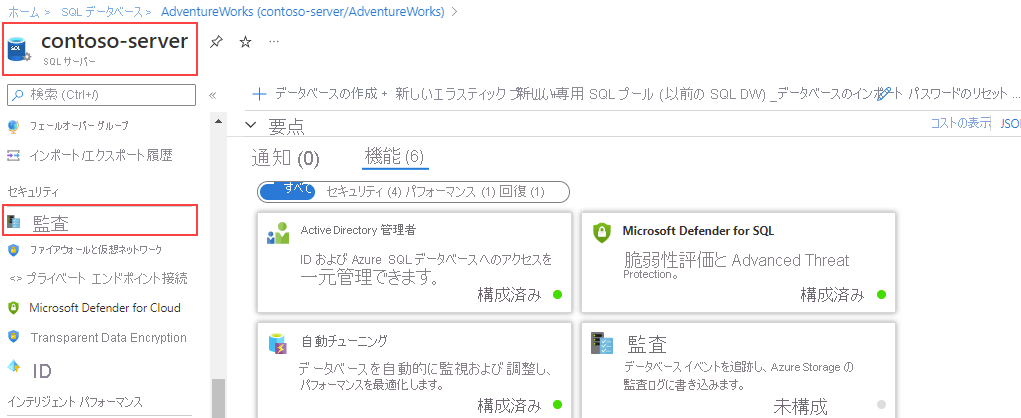Open the 監査 card title
The width and height of the screenshot is (1021, 418).
tap(647, 343)
